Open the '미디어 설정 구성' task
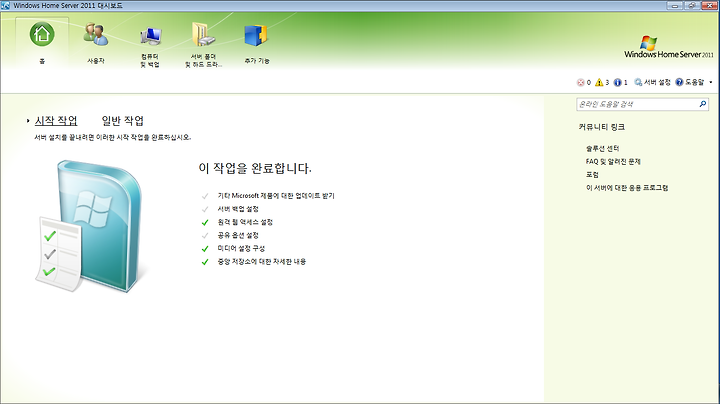The height and width of the screenshot is (404, 720). pyautogui.click(x=241, y=249)
